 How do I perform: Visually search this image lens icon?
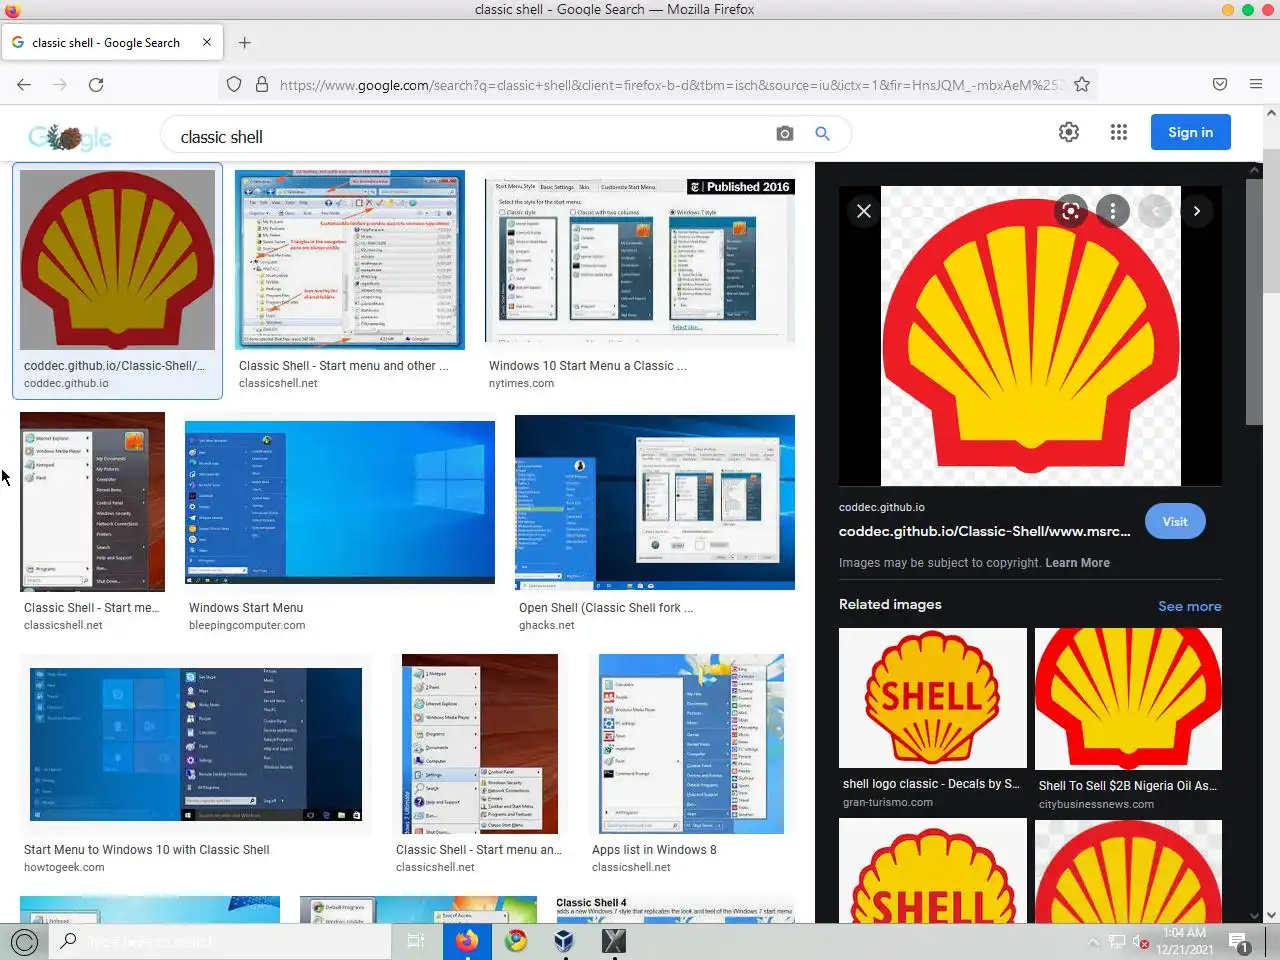[1070, 211]
